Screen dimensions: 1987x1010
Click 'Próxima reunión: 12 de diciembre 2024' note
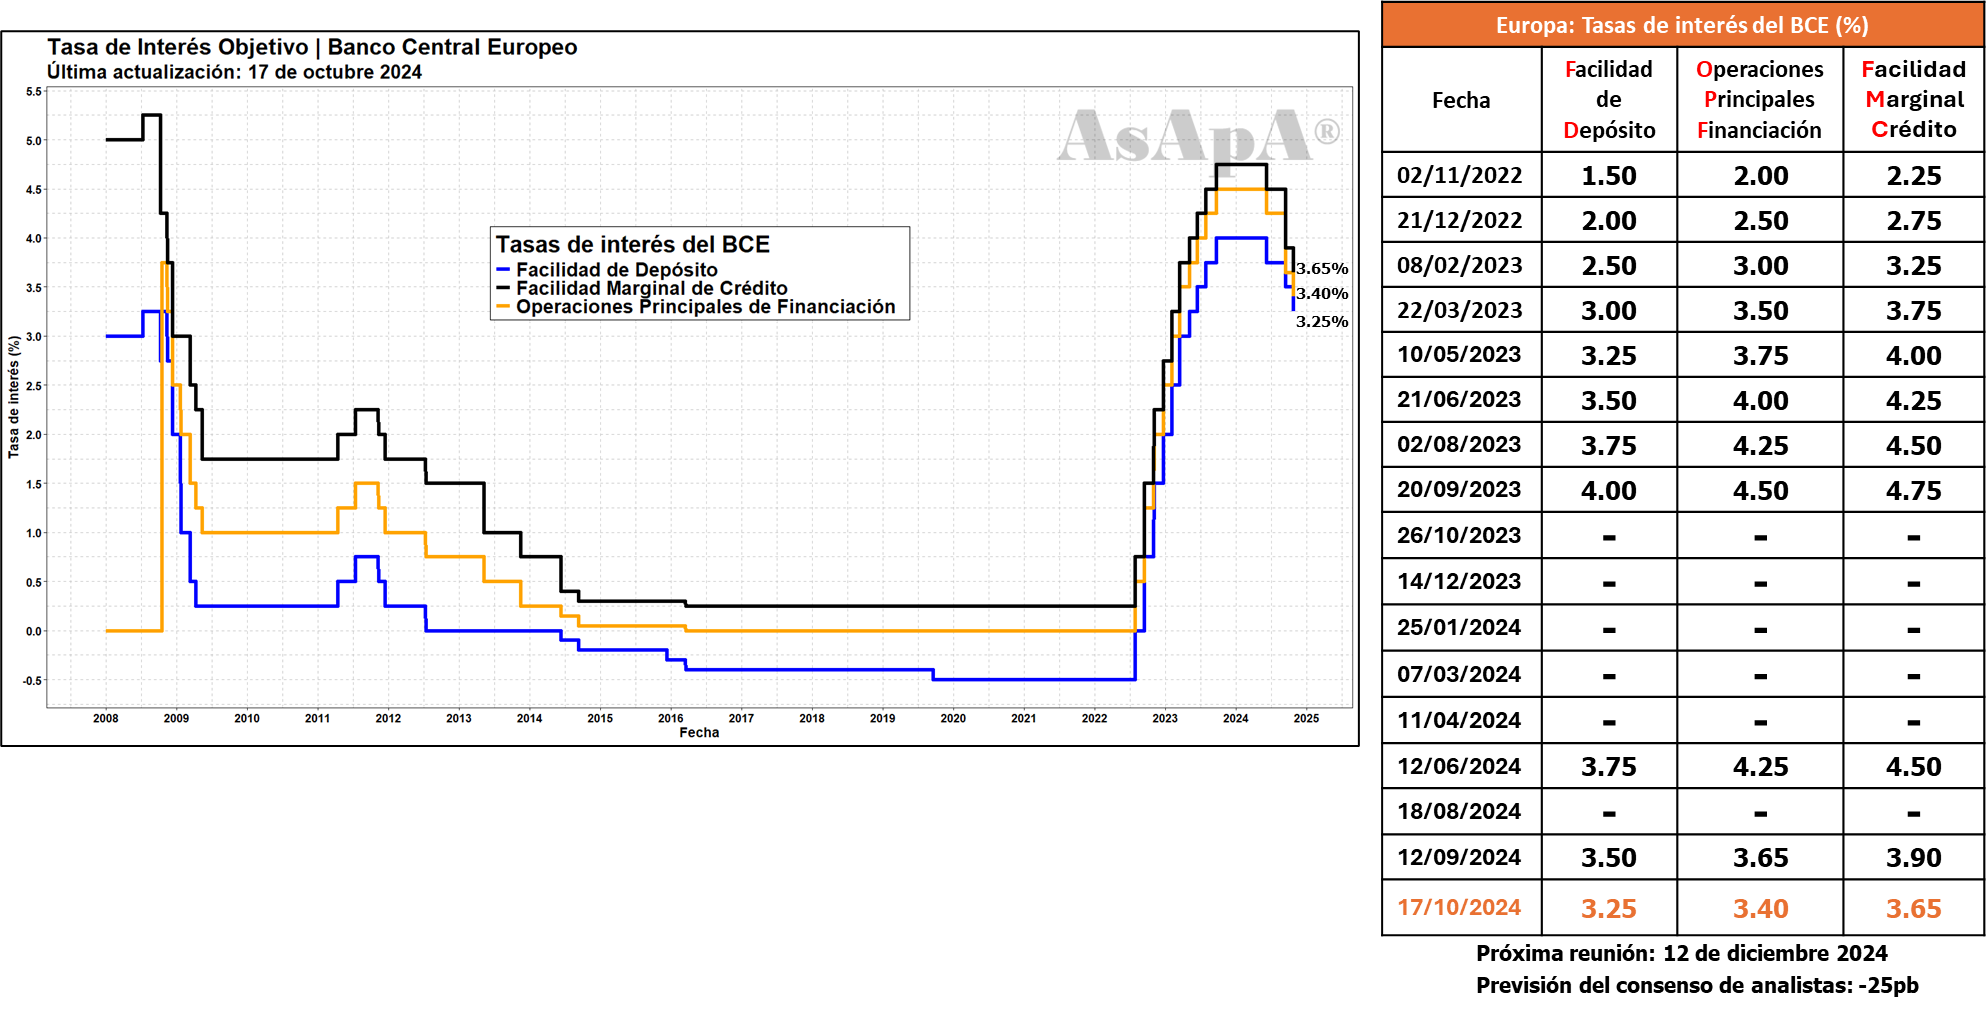coord(1682,953)
